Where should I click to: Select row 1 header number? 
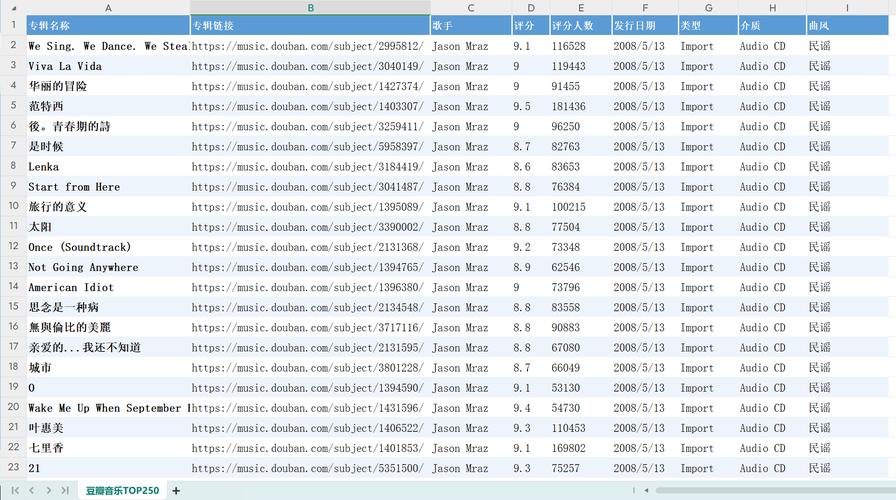[13, 25]
